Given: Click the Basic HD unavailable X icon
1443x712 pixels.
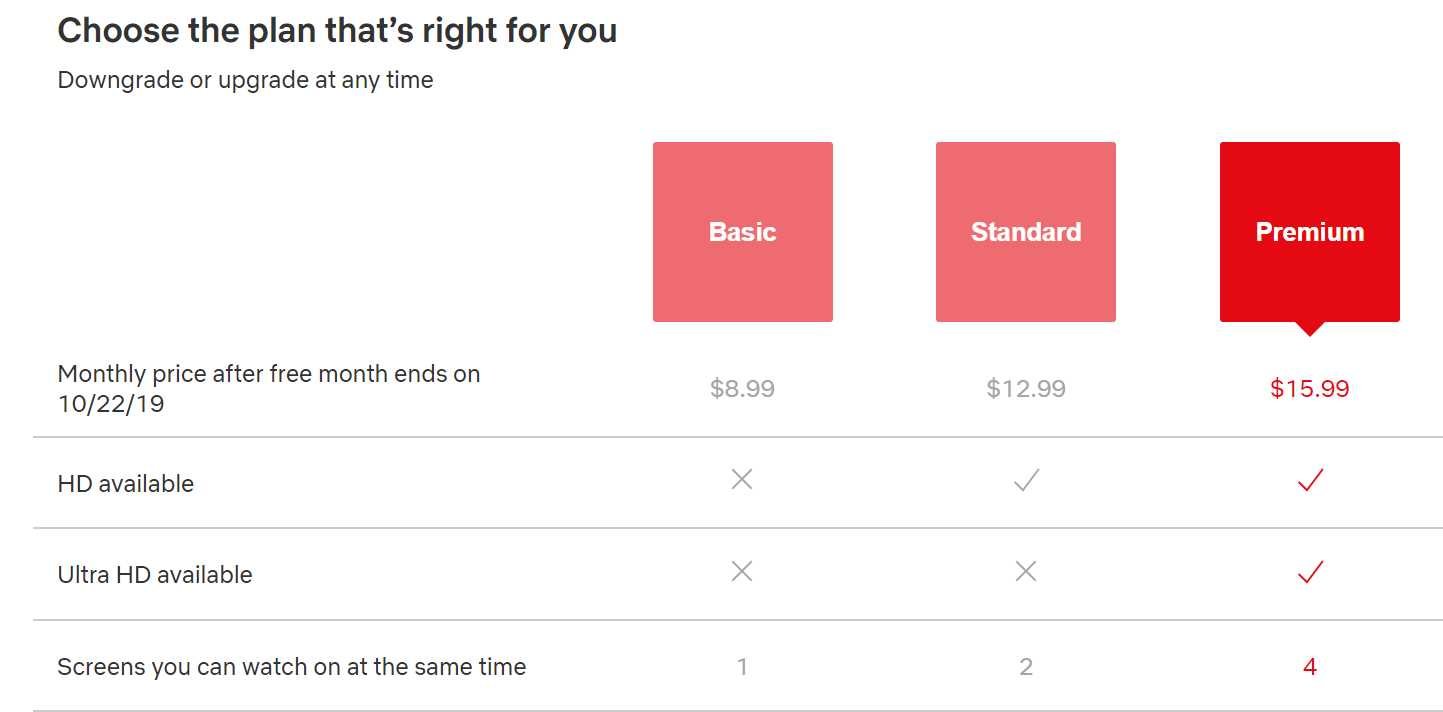Looking at the screenshot, I should pos(742,480).
